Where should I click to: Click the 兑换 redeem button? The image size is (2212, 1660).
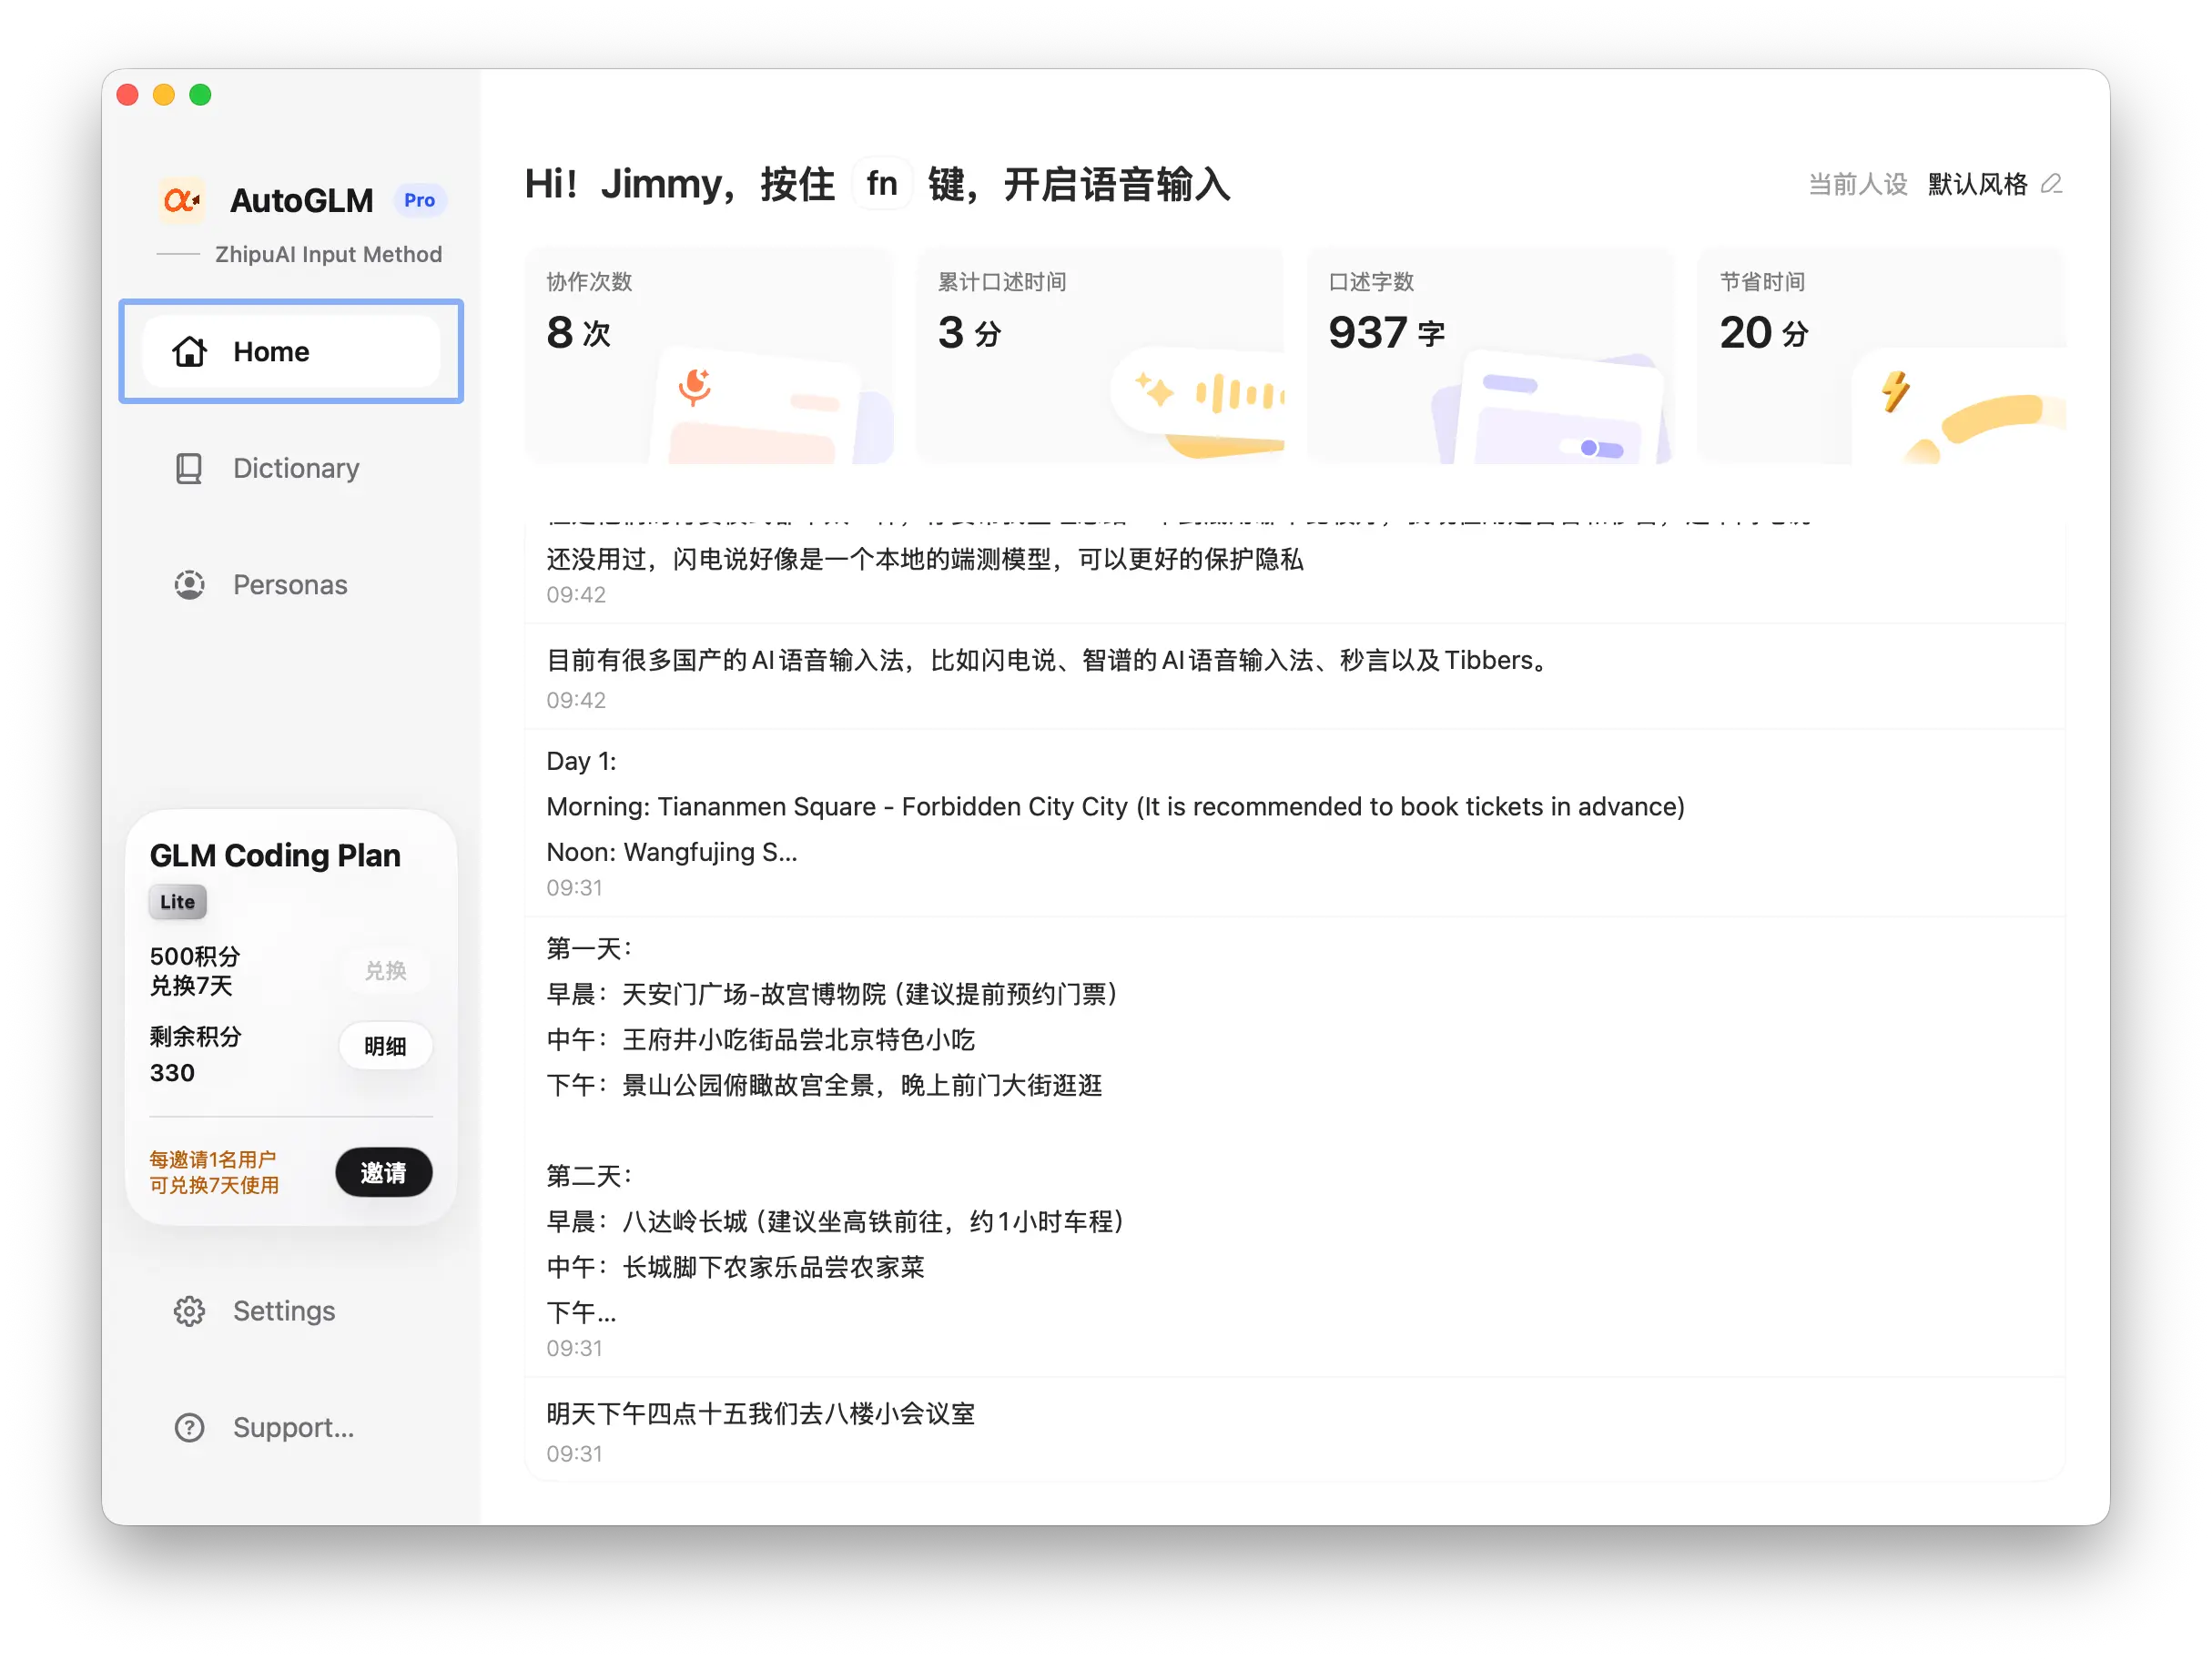pos(385,970)
